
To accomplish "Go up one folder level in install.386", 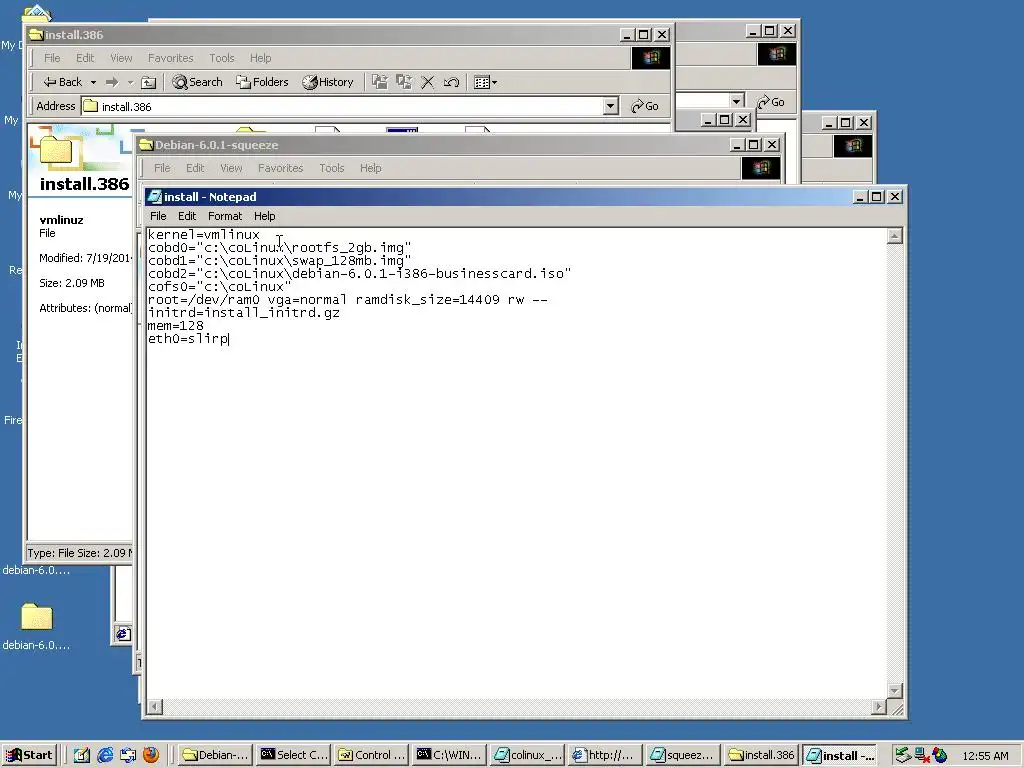I will click(x=149, y=82).
